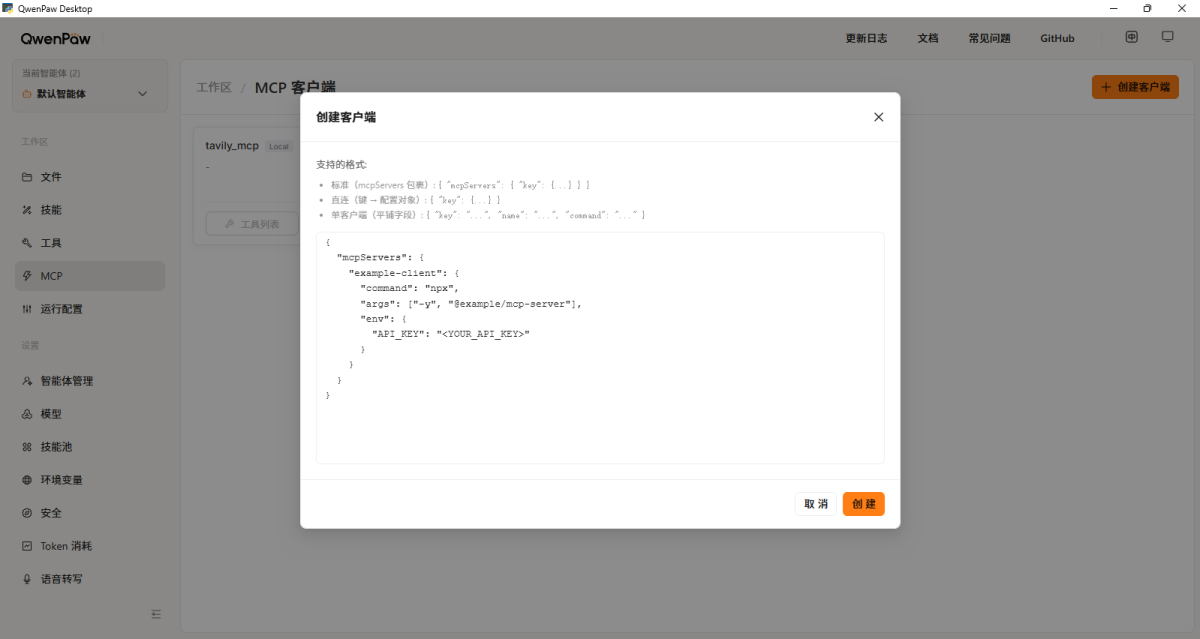This screenshot has width=1200, height=639.
Task: Open the GitHub link in header
Action: (1057, 38)
